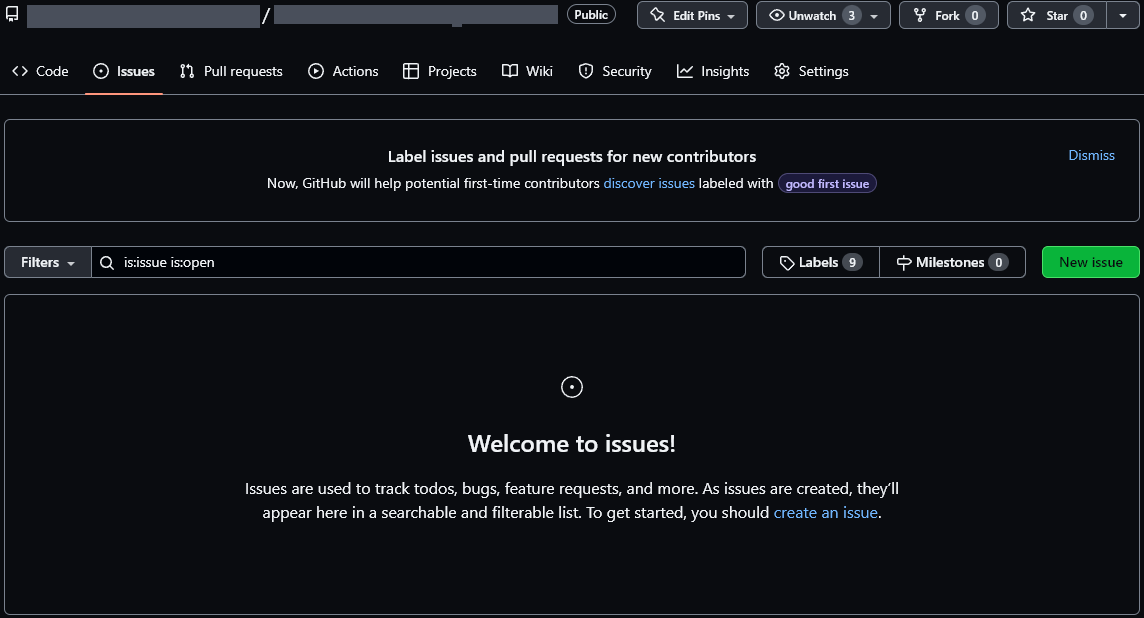The width and height of the screenshot is (1144, 618).
Task: Fork the repository
Action: click(x=948, y=15)
